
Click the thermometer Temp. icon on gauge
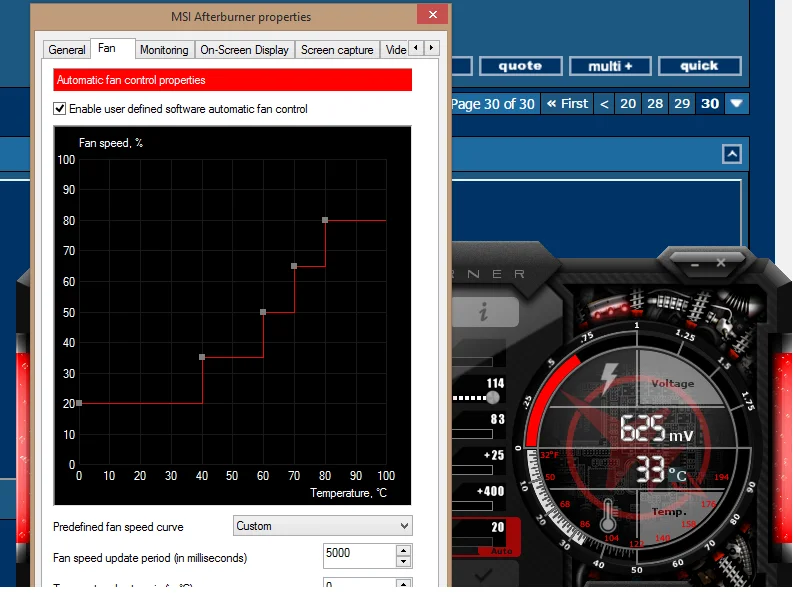pos(607,516)
